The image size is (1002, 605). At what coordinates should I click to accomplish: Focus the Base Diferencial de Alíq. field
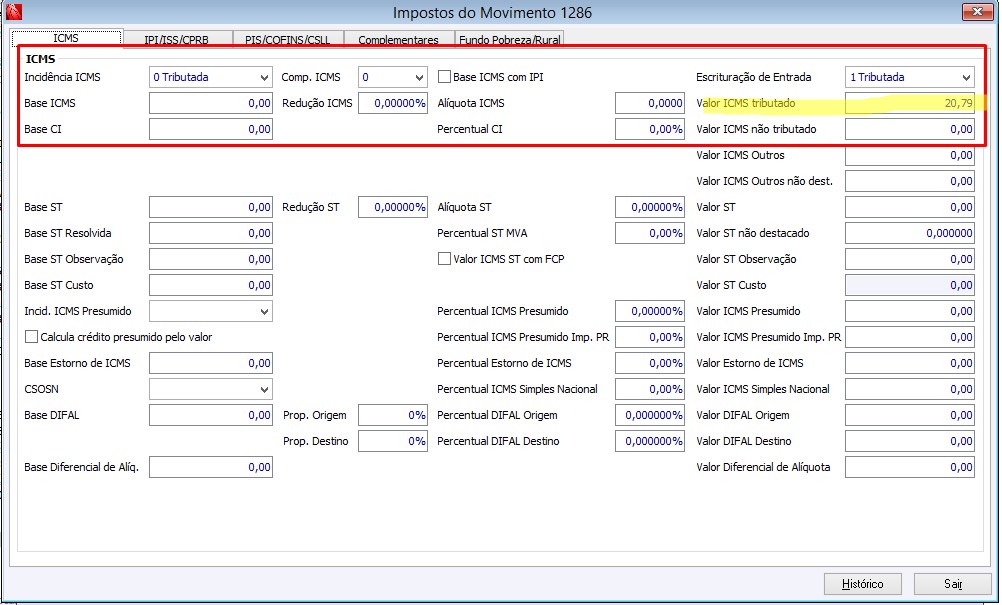211,467
